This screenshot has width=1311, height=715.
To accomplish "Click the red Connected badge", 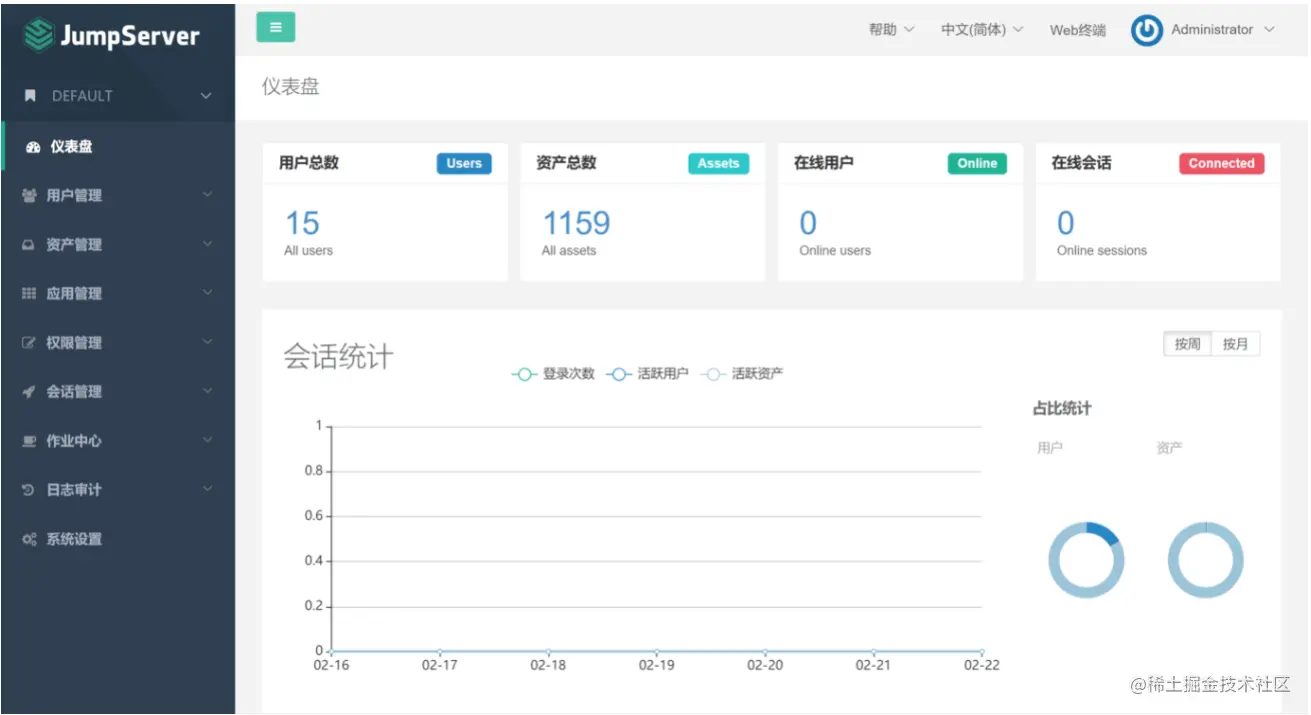I will [1221, 164].
